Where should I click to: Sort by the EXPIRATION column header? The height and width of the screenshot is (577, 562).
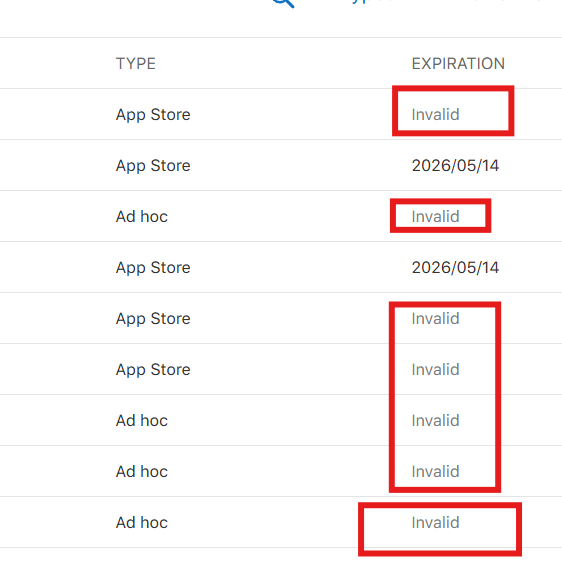coord(458,64)
